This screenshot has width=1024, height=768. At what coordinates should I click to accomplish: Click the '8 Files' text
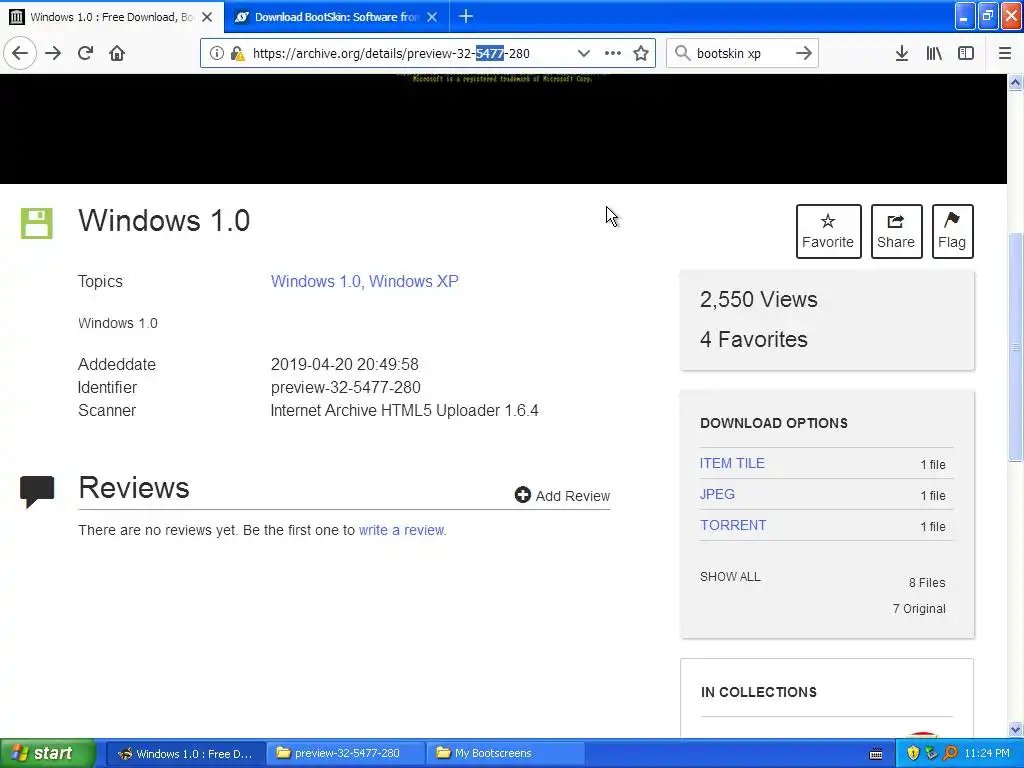927,583
